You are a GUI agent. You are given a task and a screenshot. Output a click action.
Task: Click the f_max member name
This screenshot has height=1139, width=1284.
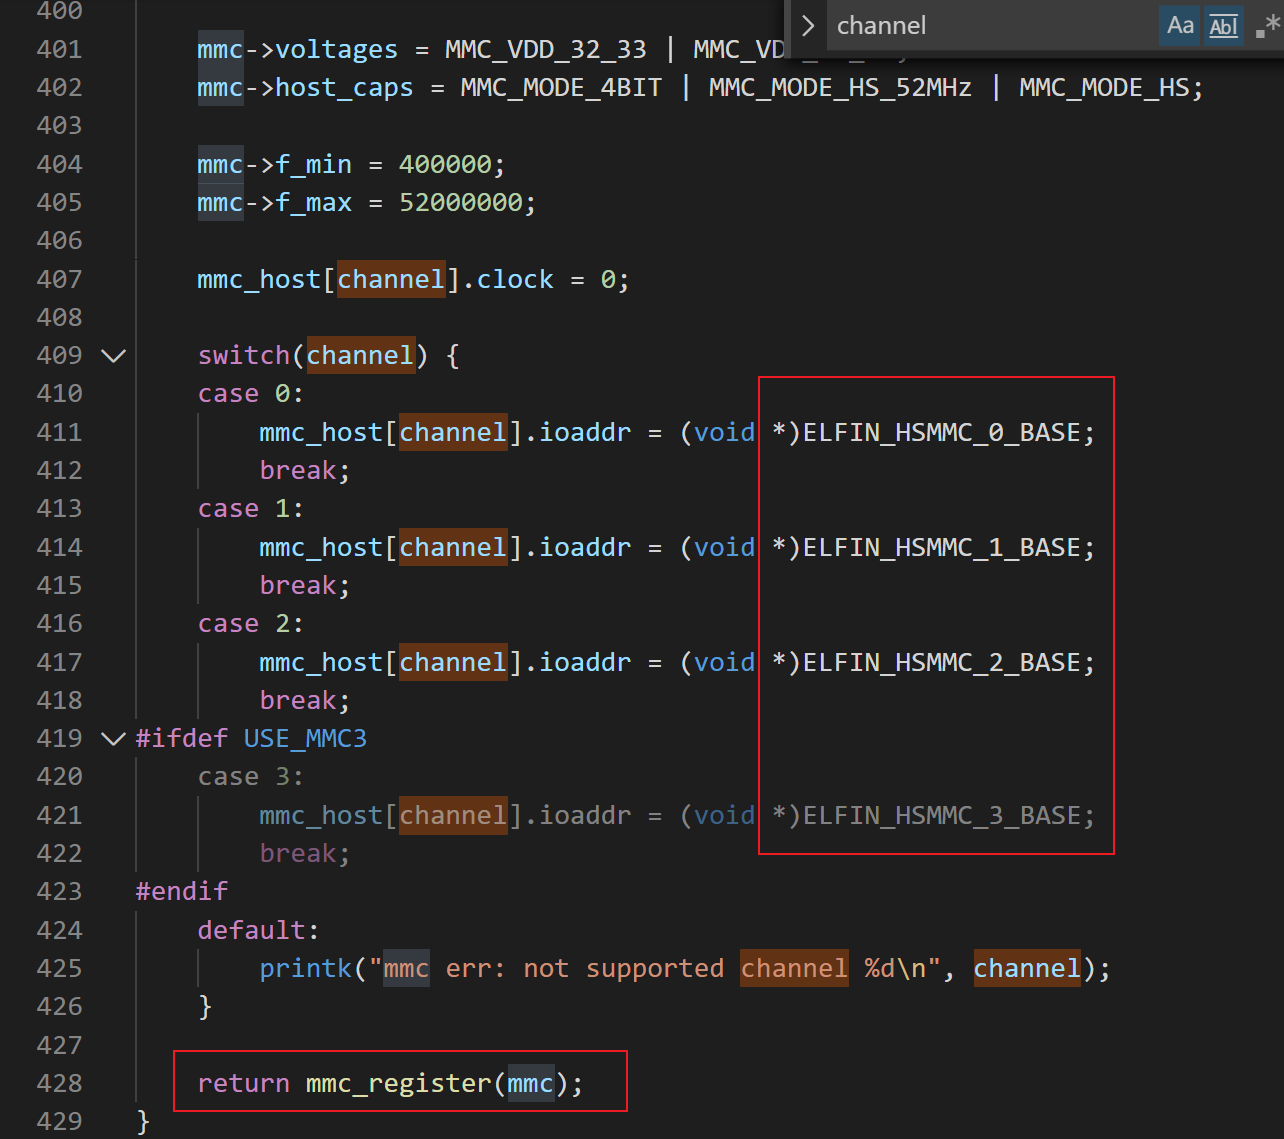coord(313,203)
